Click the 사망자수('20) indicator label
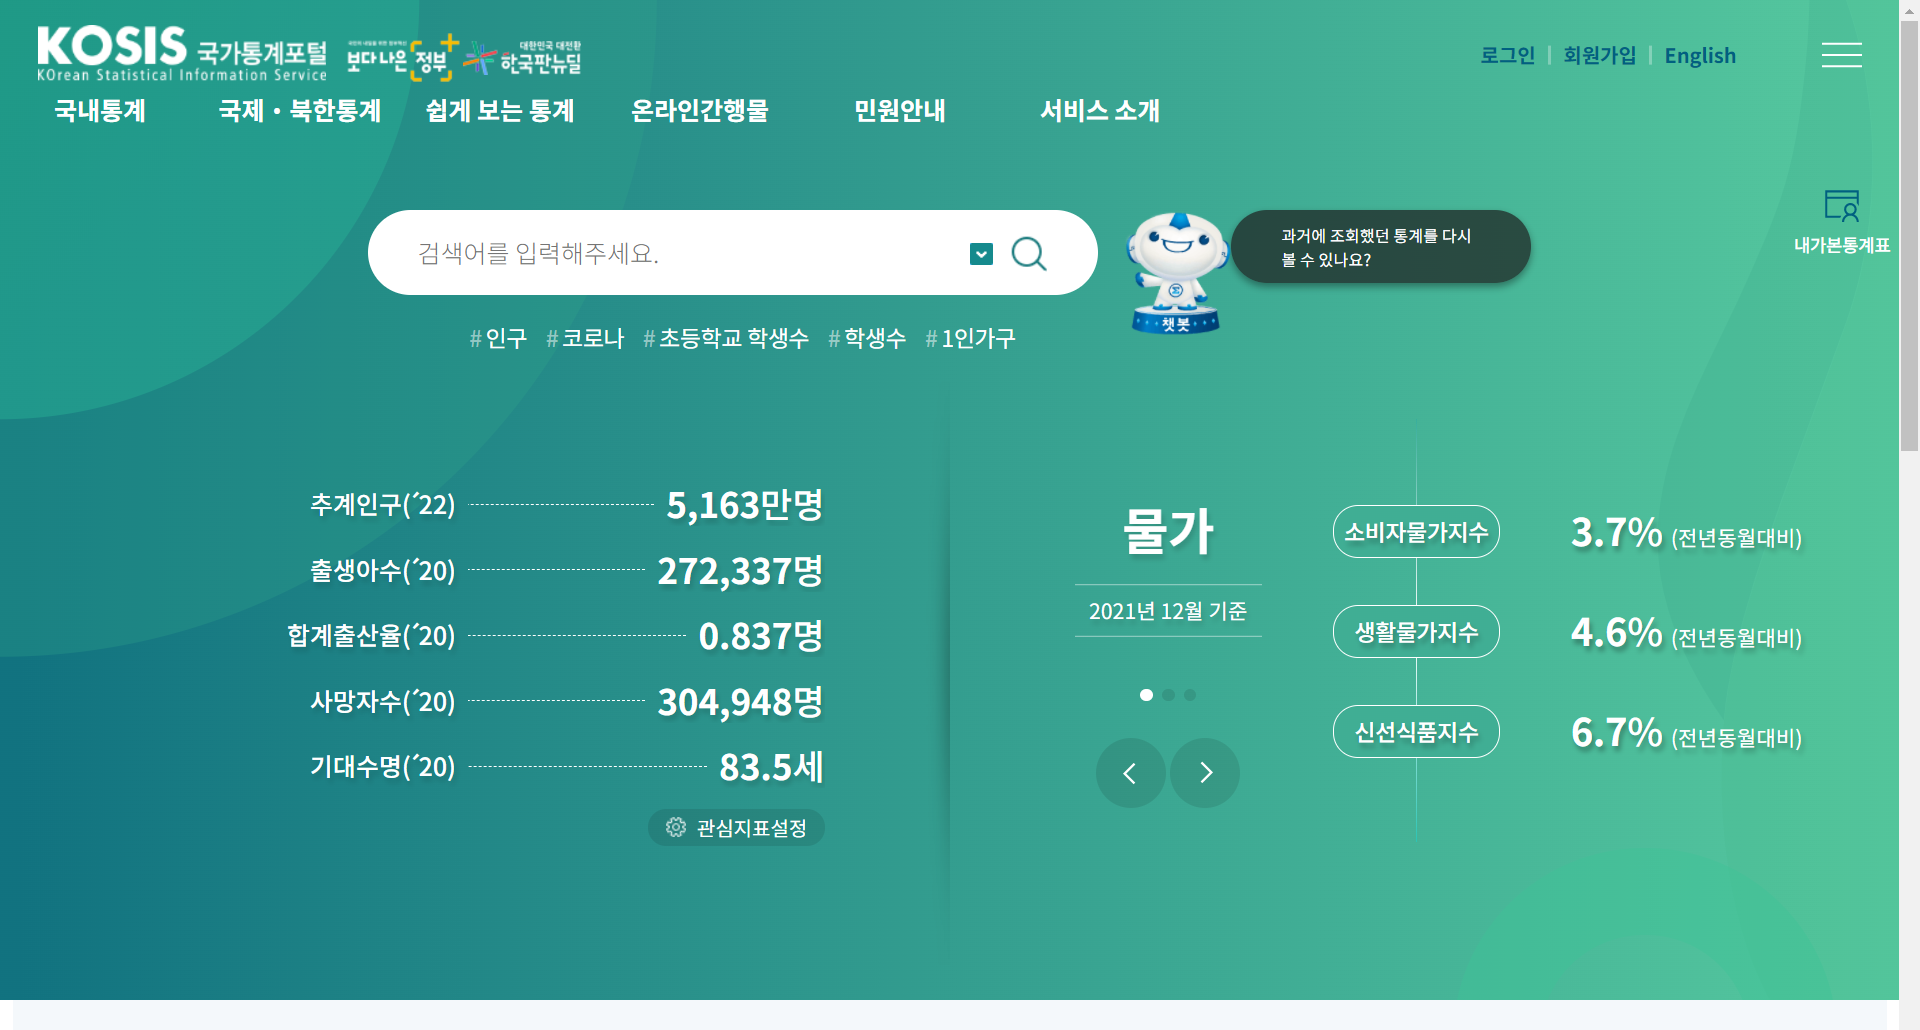The width and height of the screenshot is (1920, 1030). (383, 702)
